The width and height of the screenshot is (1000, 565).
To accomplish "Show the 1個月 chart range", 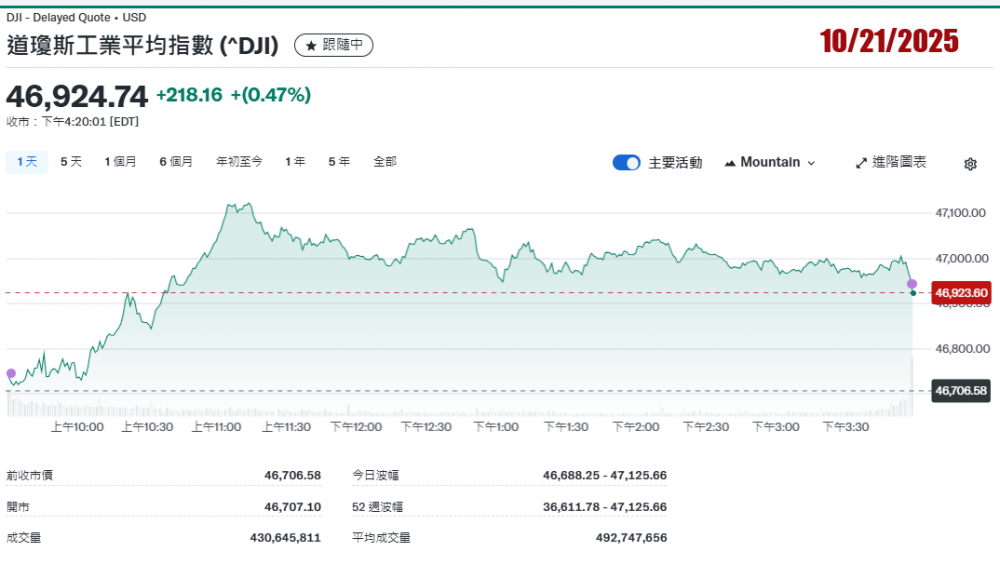I will 120,161.
